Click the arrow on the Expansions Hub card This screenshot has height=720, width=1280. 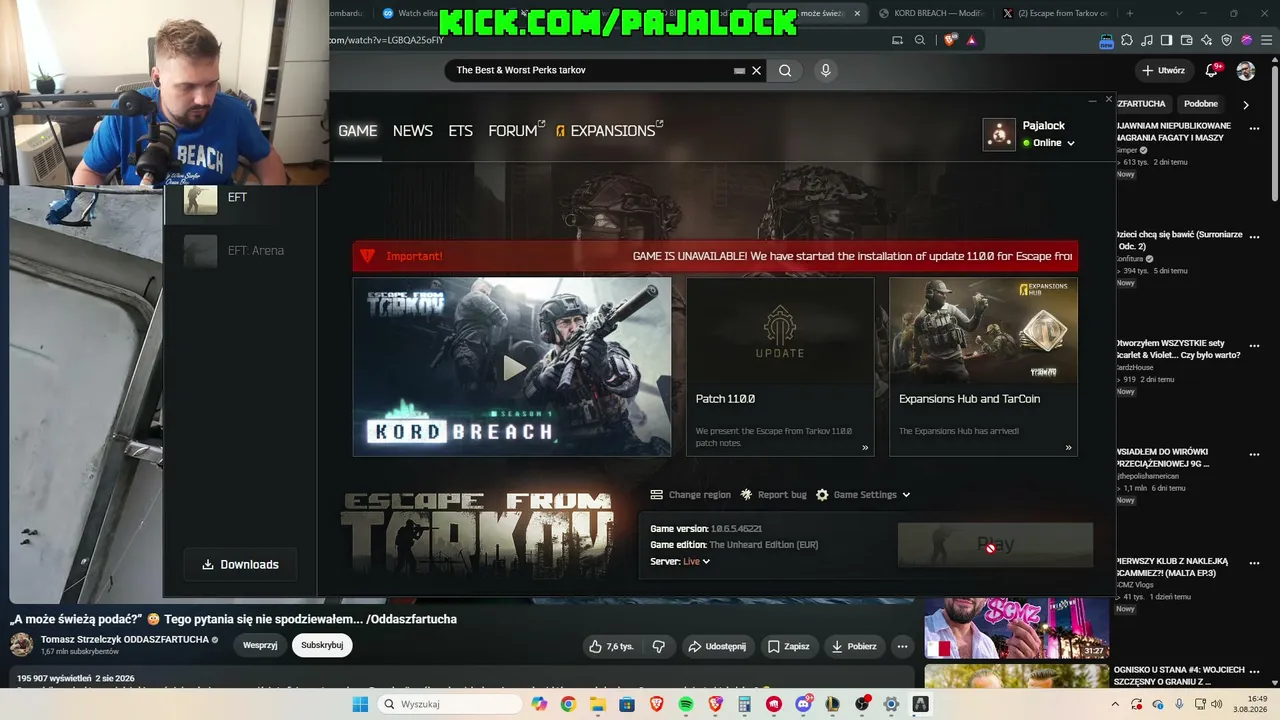[x=1068, y=447]
